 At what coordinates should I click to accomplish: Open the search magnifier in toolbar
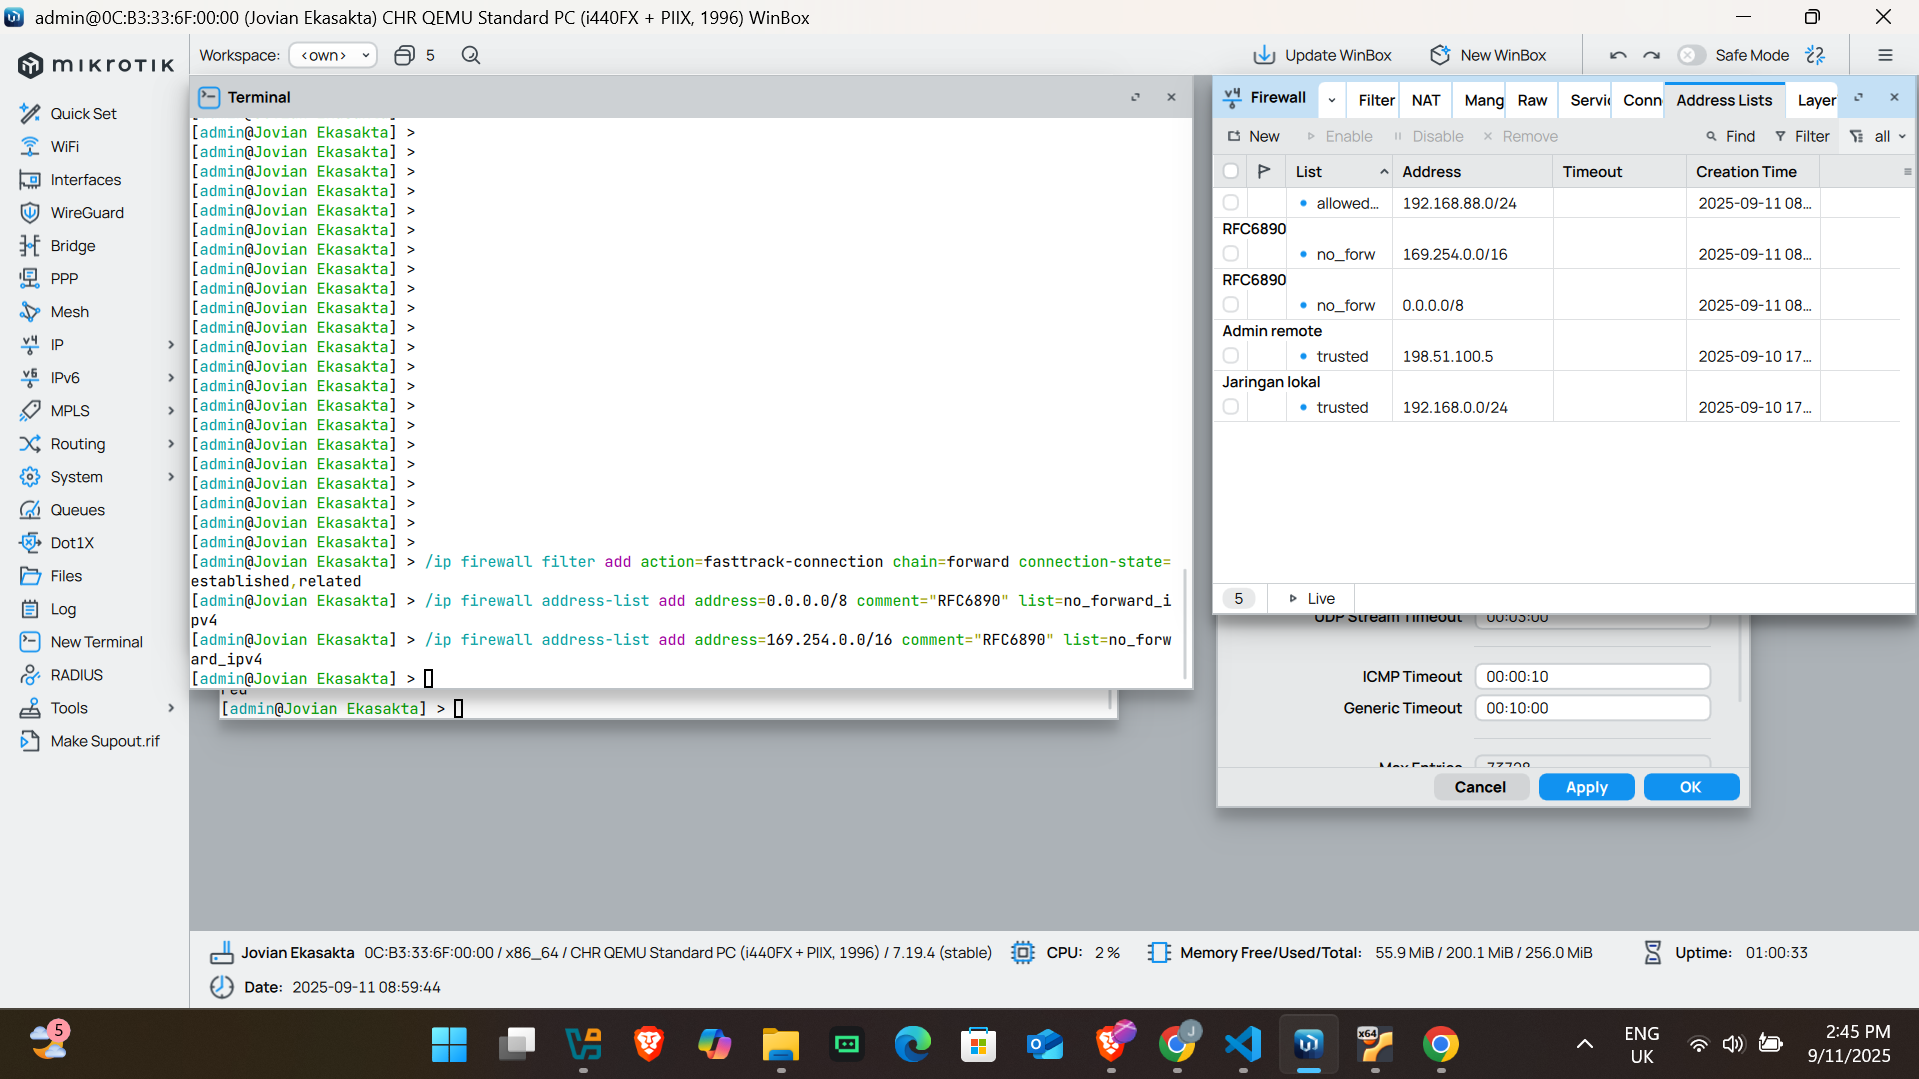click(471, 55)
